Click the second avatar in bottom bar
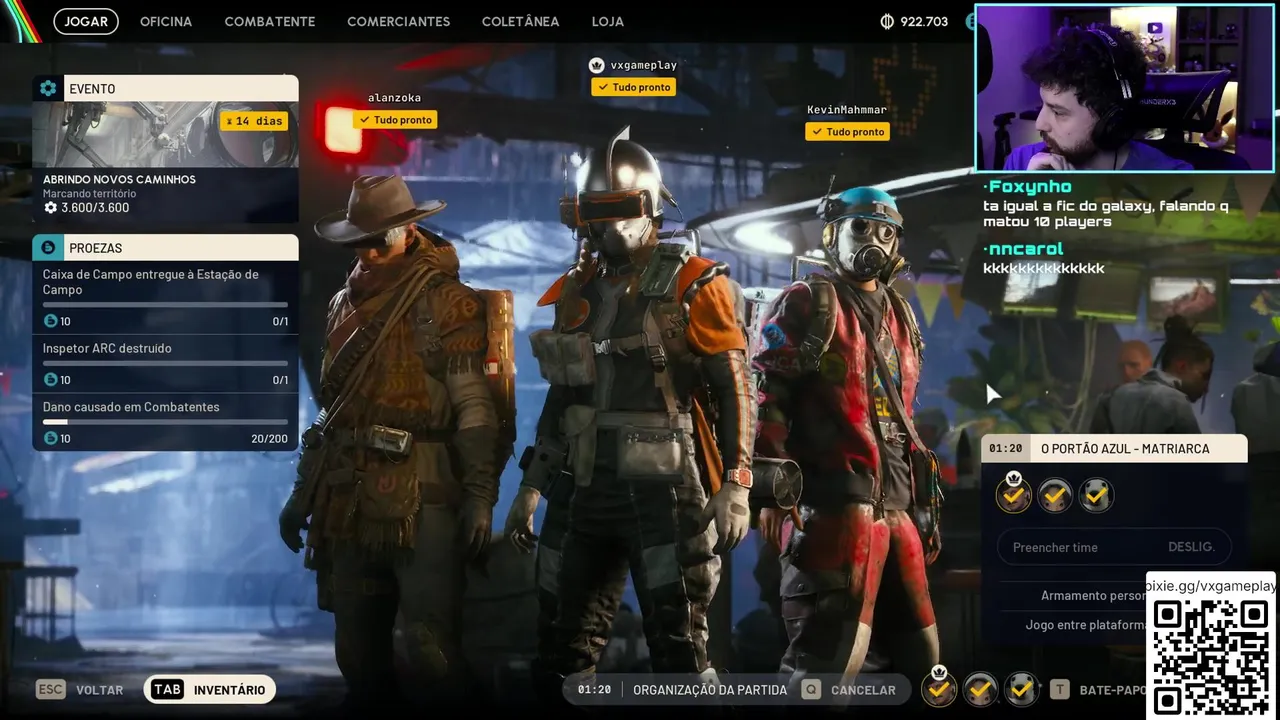 click(980, 689)
